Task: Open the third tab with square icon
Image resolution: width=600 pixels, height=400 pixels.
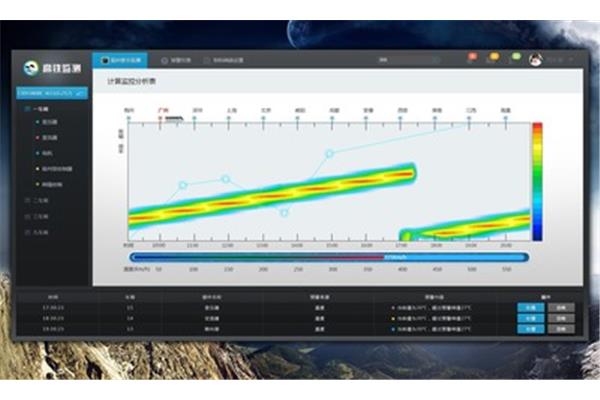Action: (223, 60)
